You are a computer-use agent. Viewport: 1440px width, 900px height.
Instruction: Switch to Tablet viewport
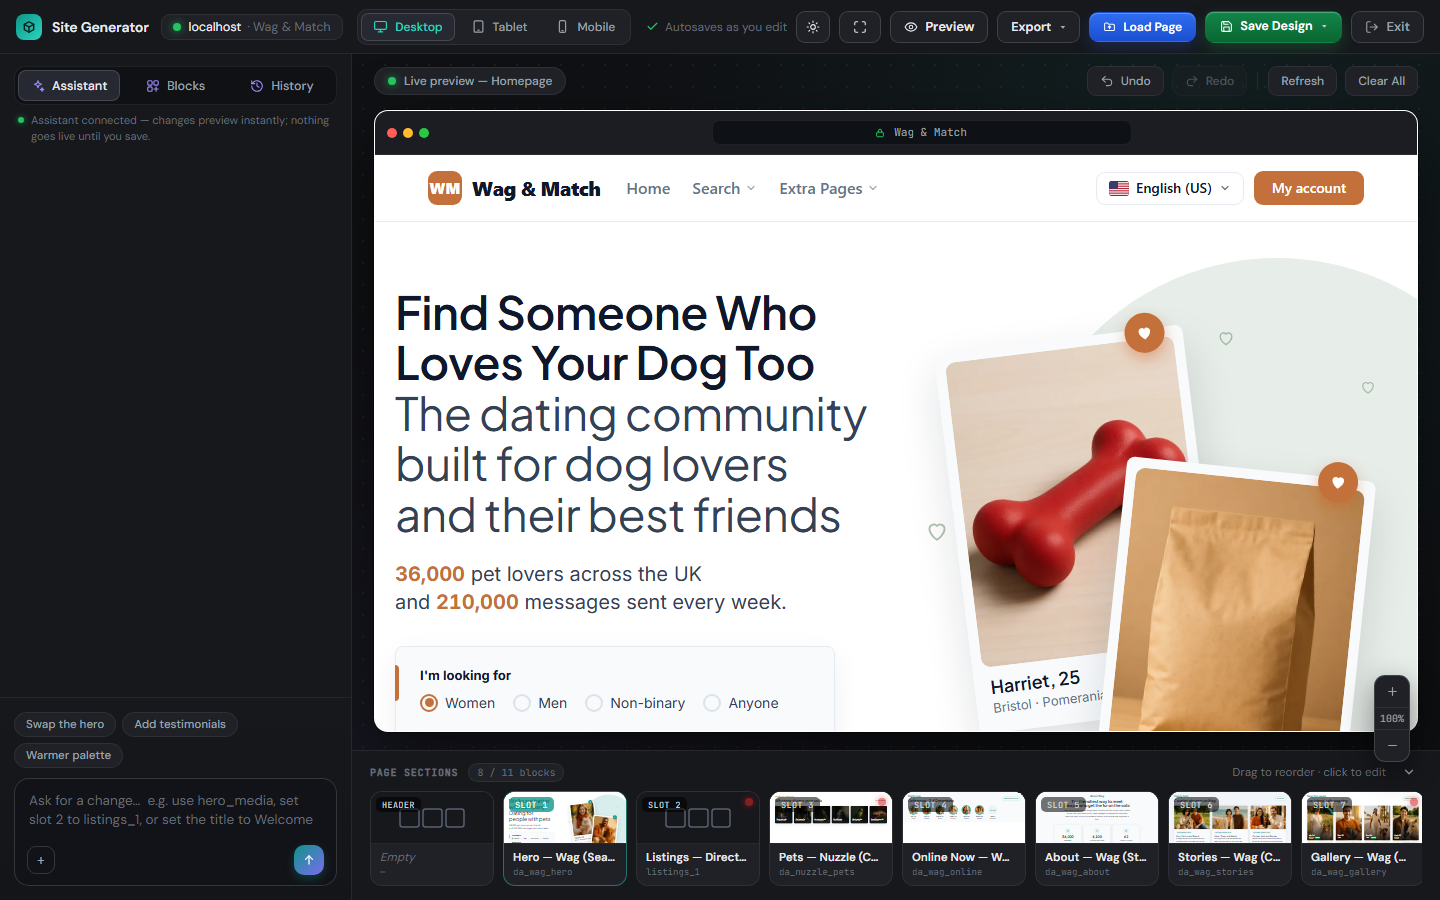click(500, 27)
